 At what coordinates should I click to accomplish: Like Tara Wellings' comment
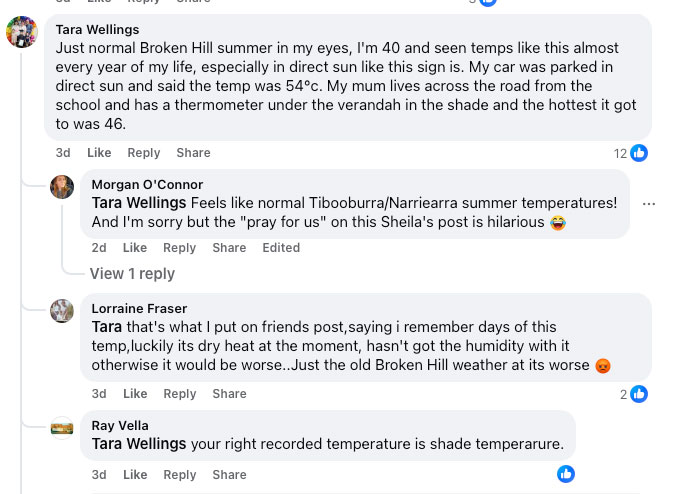tap(99, 153)
